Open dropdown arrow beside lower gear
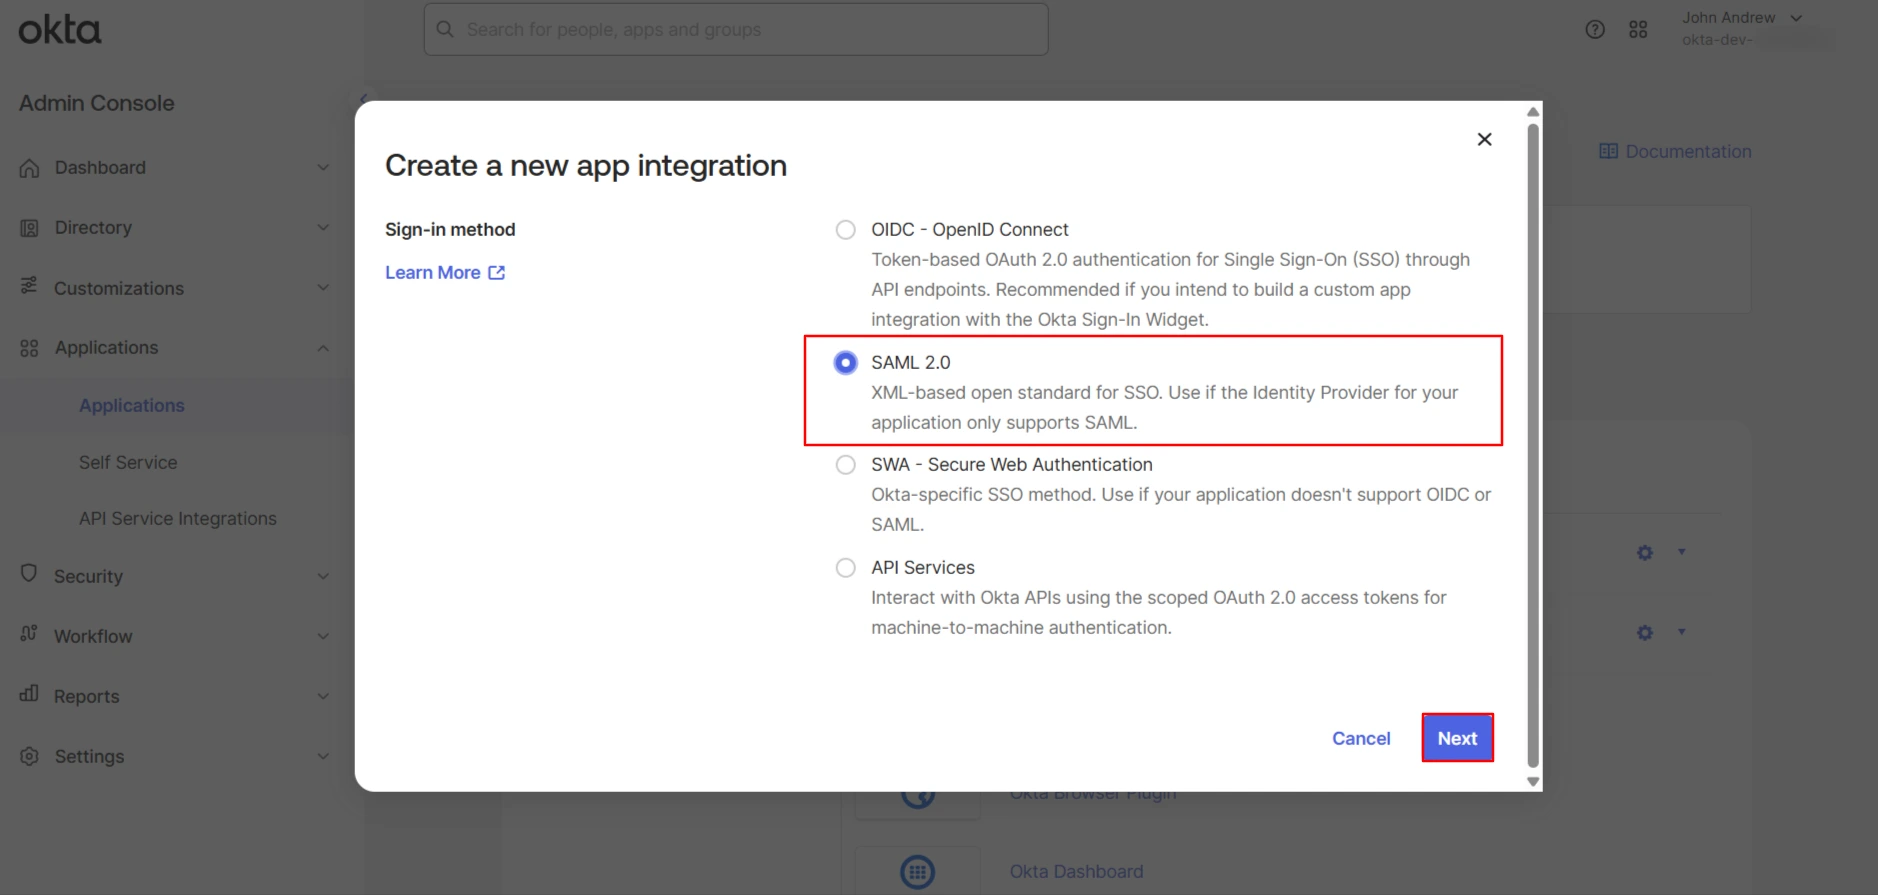The width and height of the screenshot is (1878, 895). tap(1682, 631)
